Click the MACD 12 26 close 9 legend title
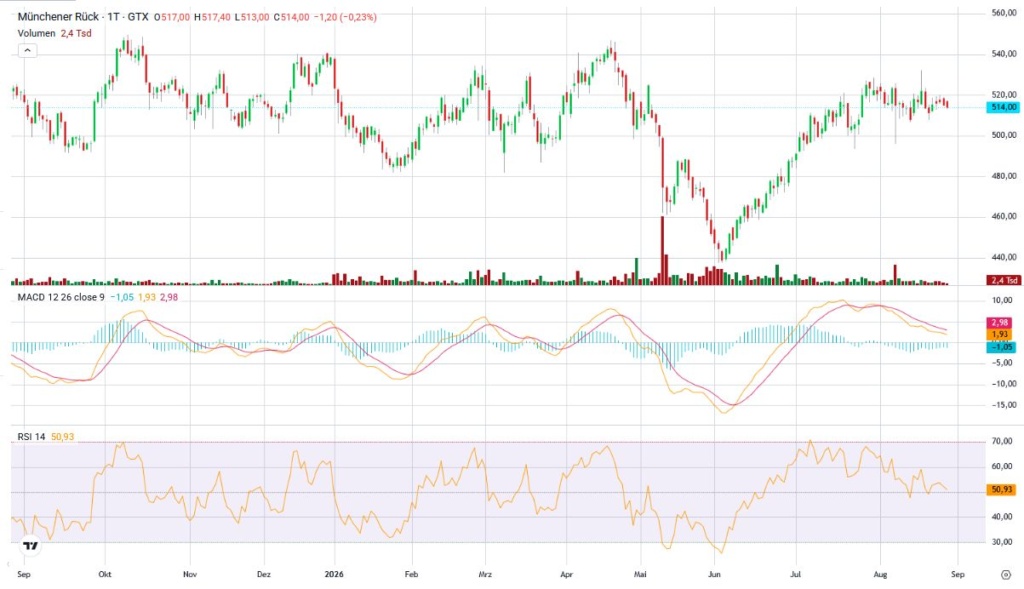Screen dimensions: 1024x589 point(61,297)
